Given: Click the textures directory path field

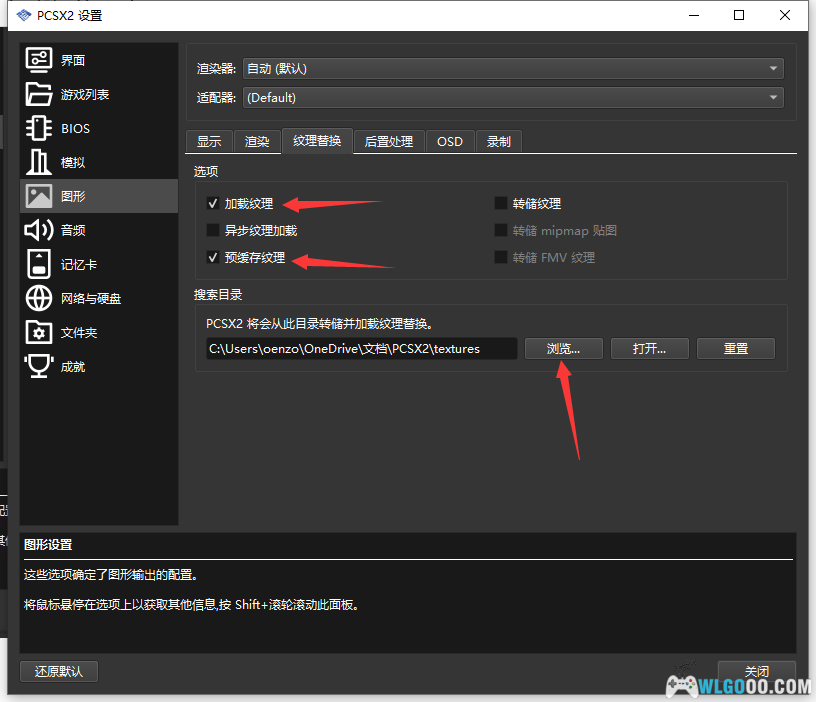Looking at the screenshot, I should click(361, 349).
